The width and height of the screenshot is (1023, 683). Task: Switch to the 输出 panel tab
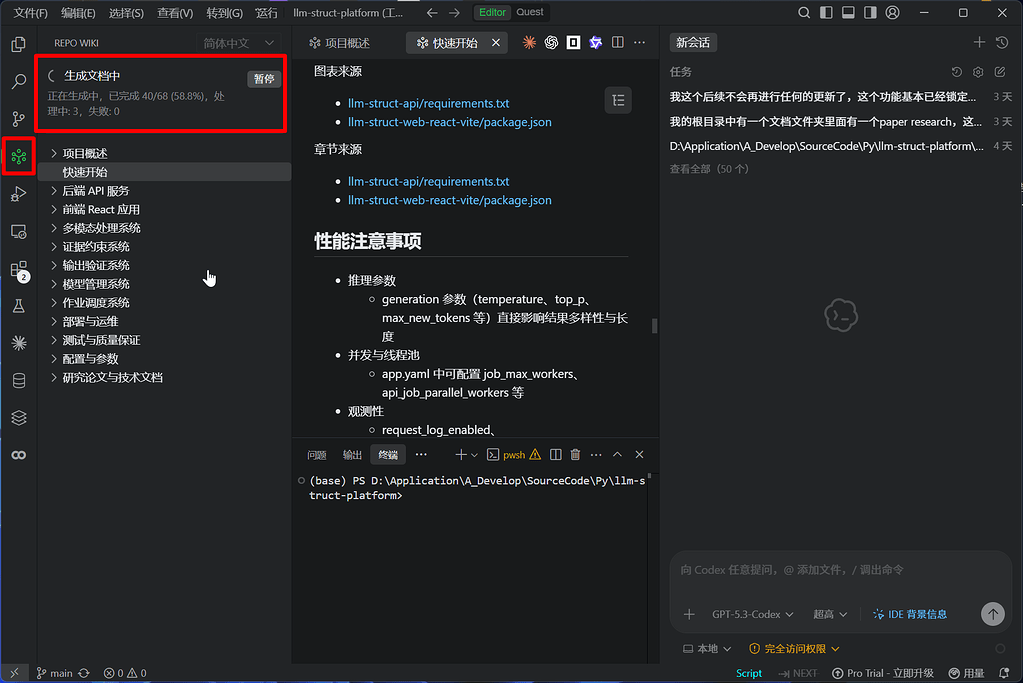[x=352, y=455]
